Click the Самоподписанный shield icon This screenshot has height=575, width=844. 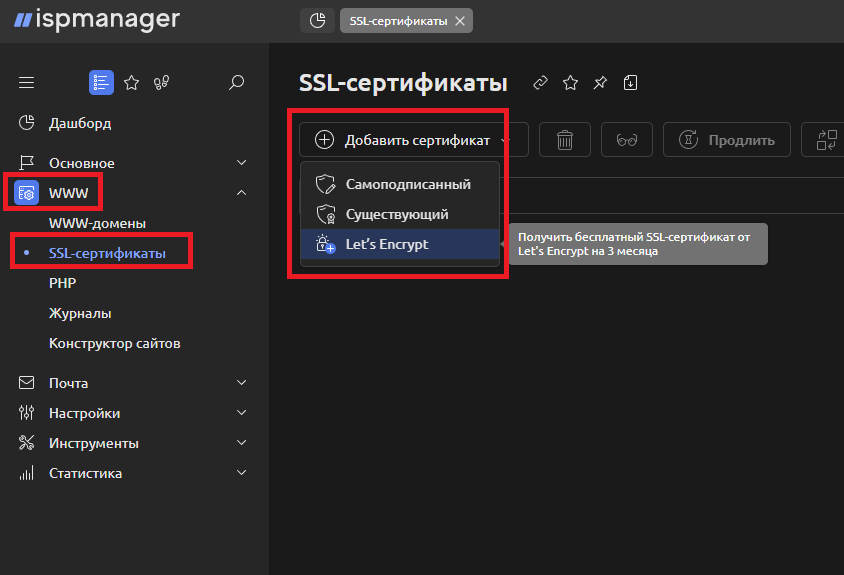click(x=325, y=184)
